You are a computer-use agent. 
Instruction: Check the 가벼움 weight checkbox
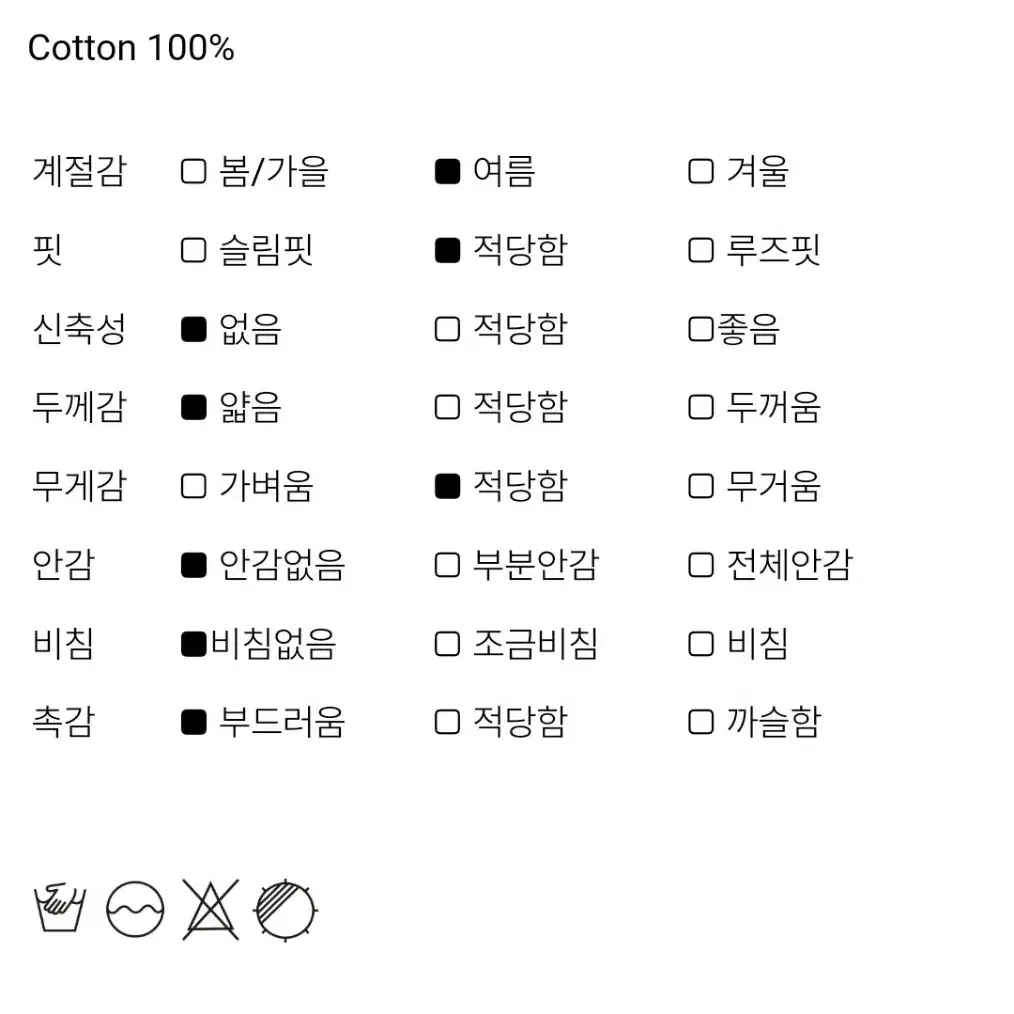[193, 486]
